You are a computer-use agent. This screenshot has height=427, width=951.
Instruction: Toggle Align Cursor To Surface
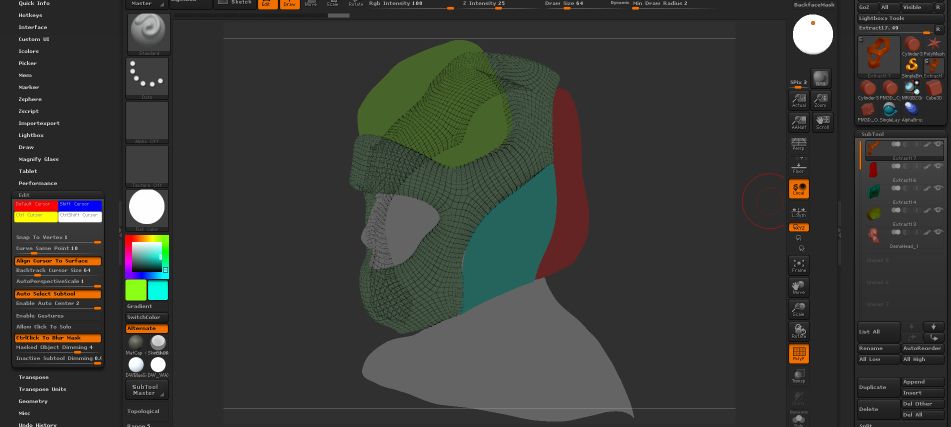click(x=57, y=260)
